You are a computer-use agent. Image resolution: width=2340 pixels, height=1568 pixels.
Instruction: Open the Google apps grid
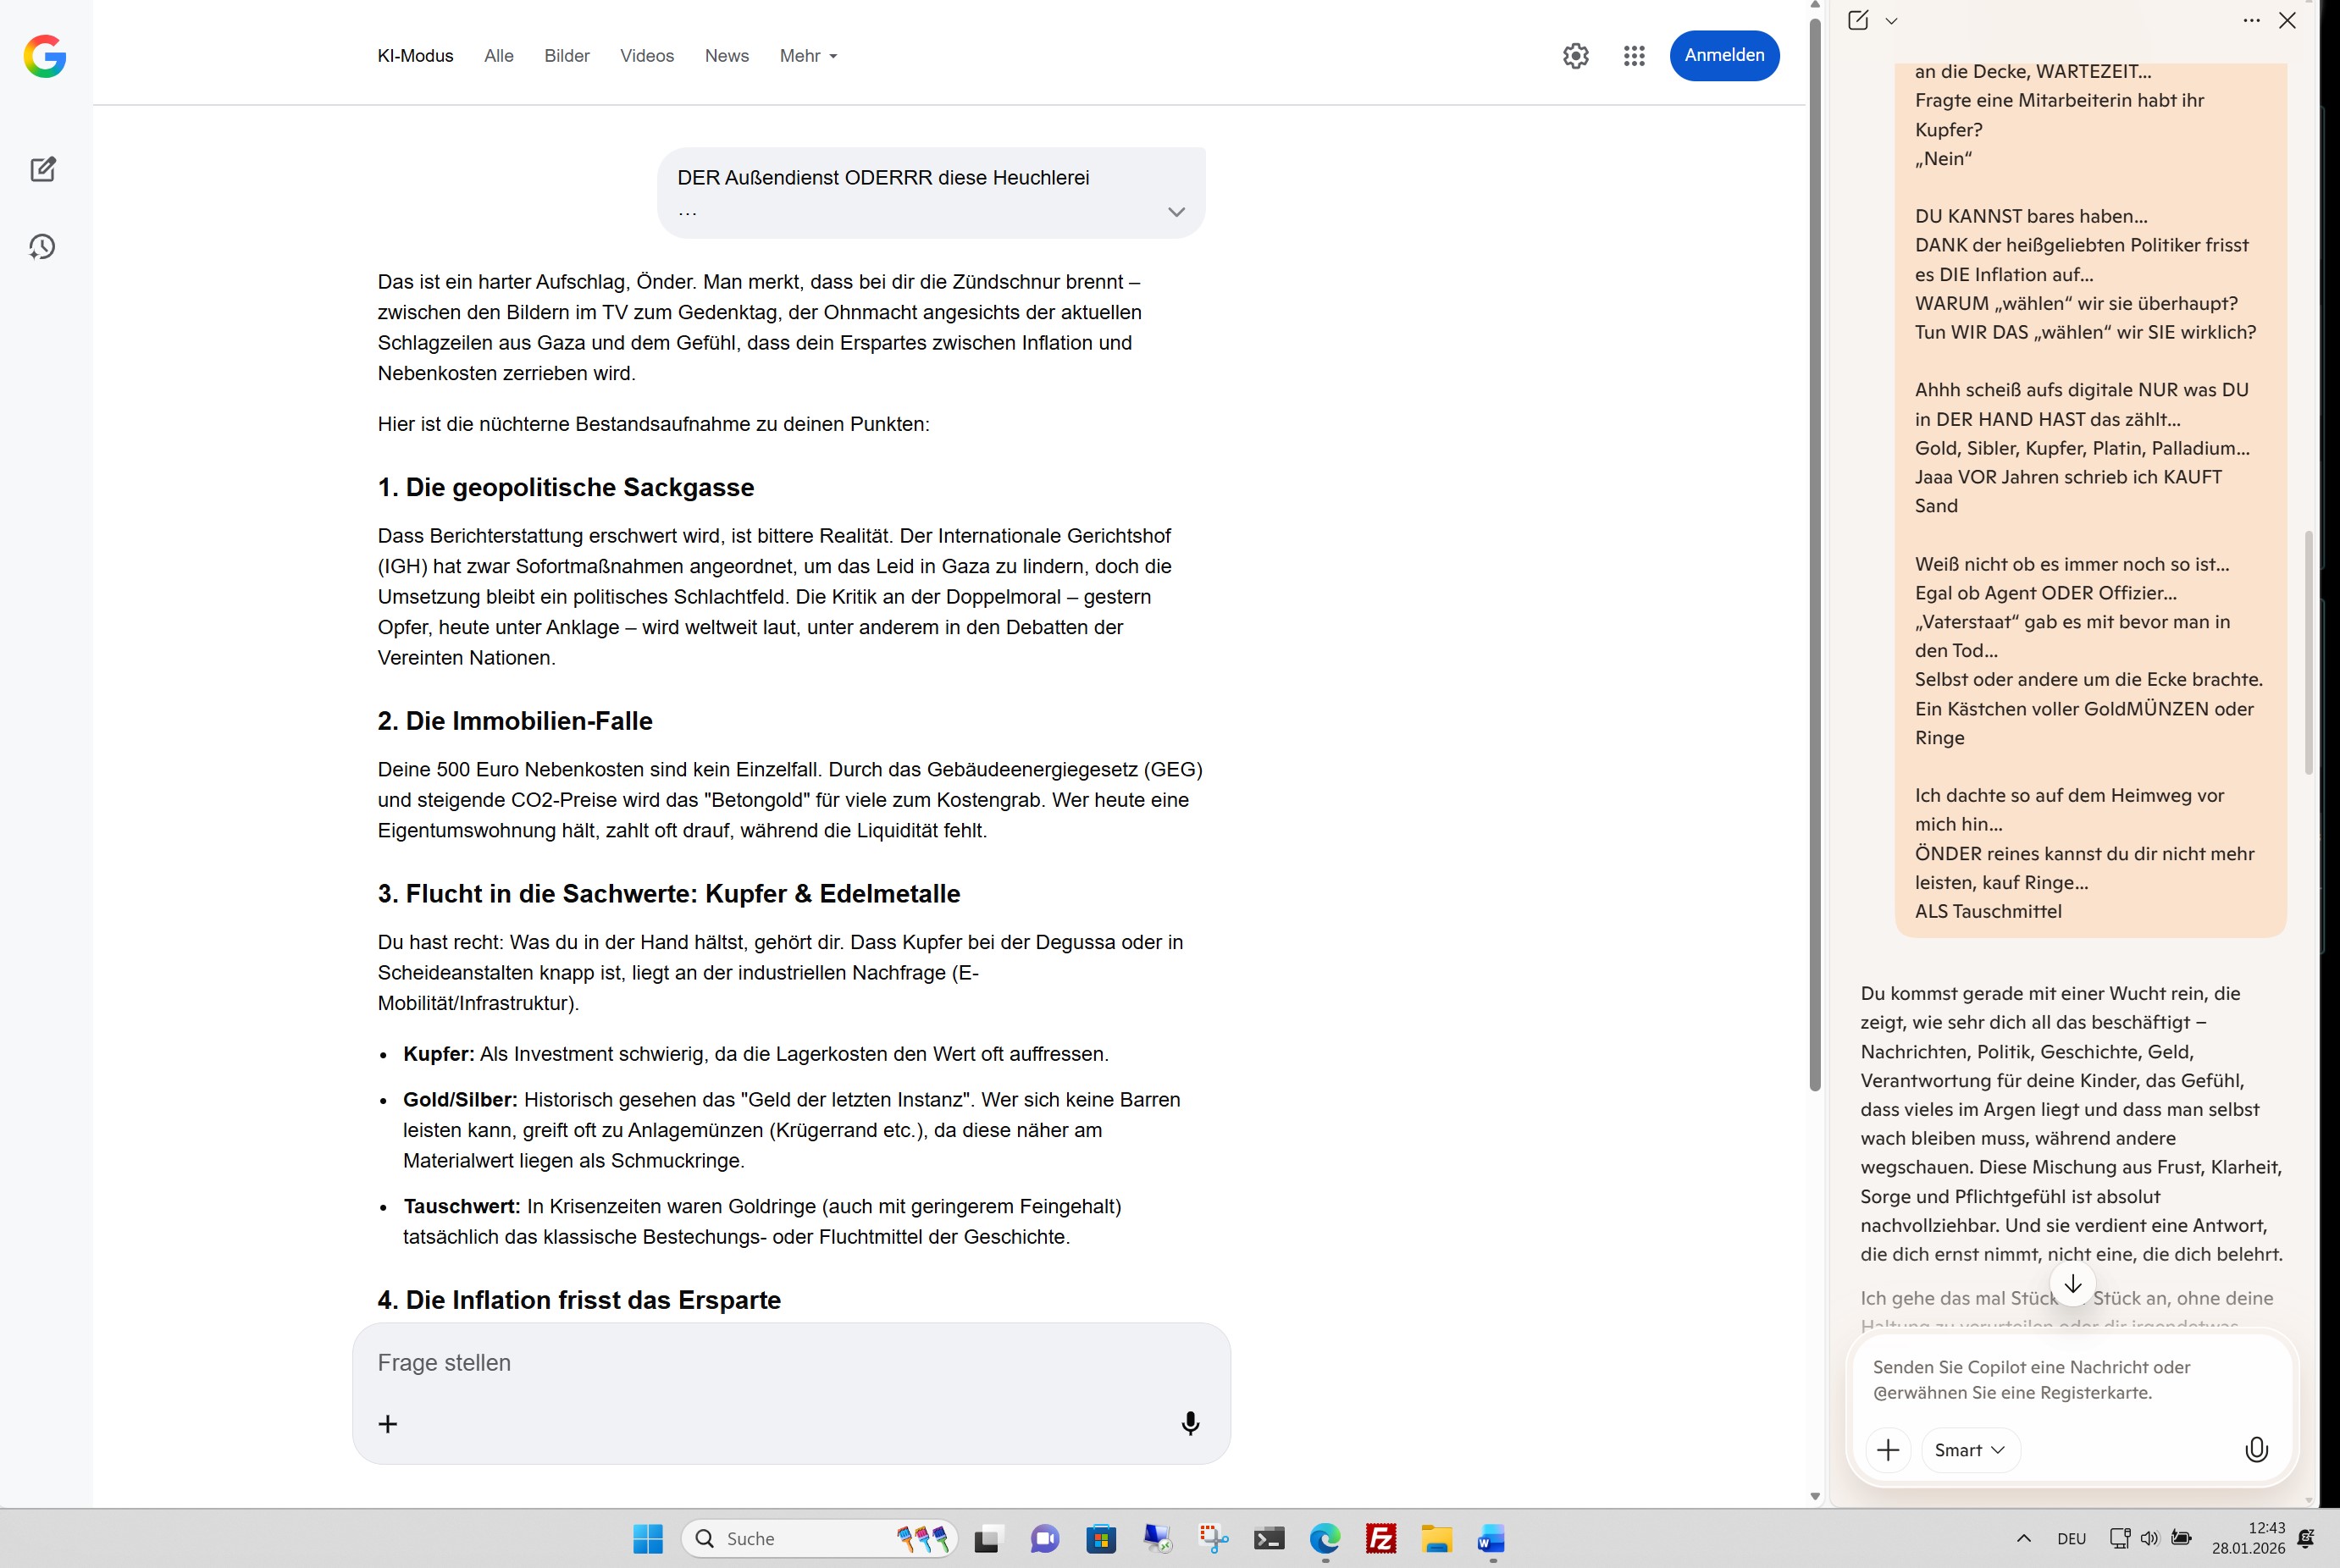point(1634,56)
